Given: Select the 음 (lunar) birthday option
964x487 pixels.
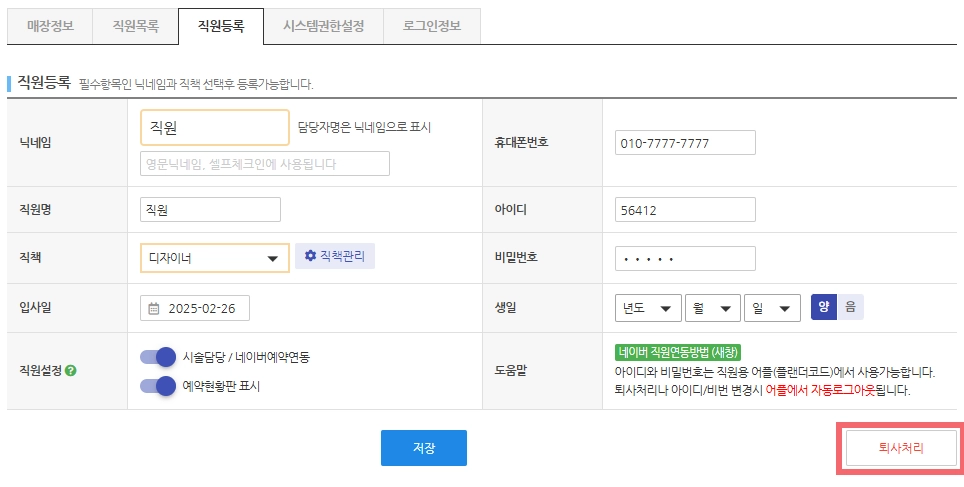Looking at the screenshot, I should click(x=851, y=307).
